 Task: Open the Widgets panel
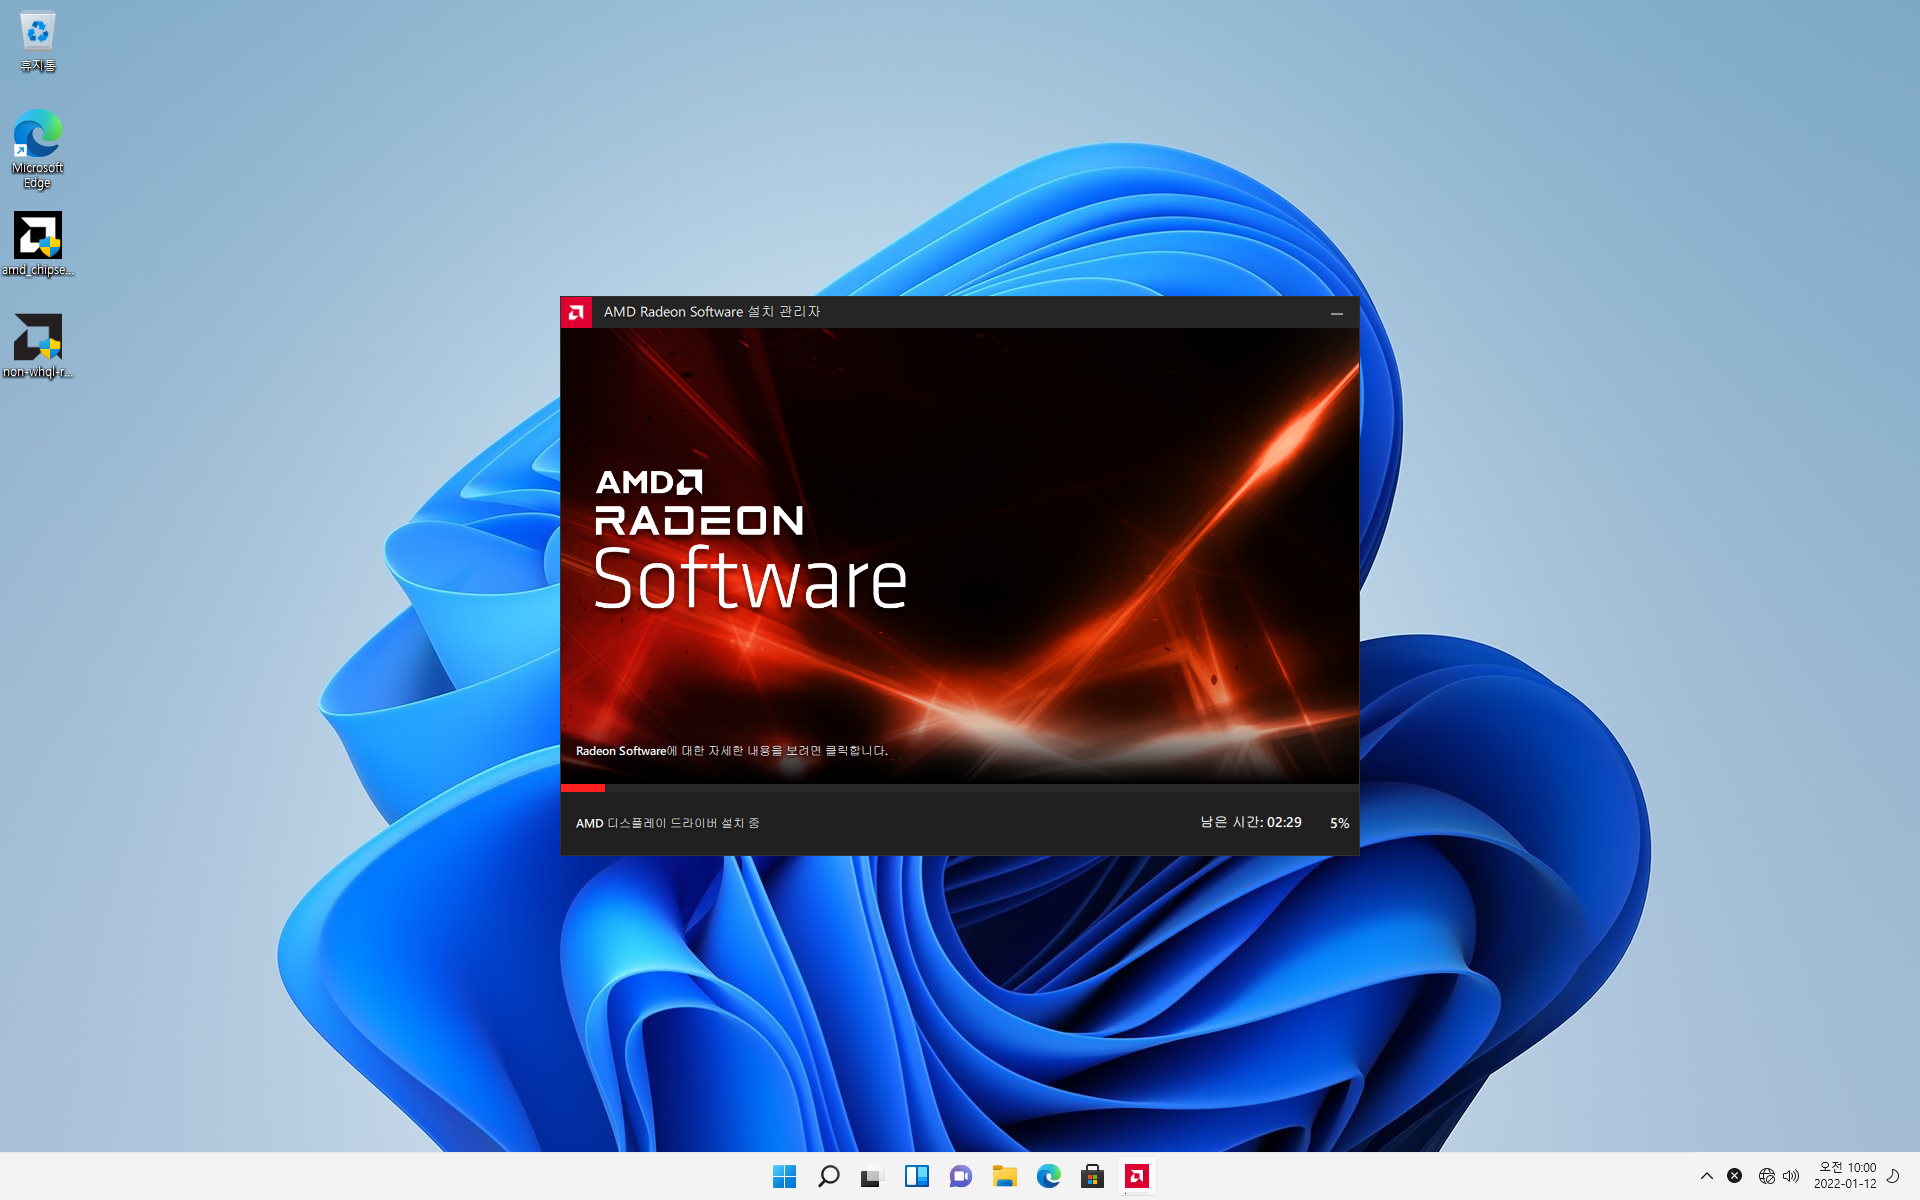click(x=916, y=1176)
